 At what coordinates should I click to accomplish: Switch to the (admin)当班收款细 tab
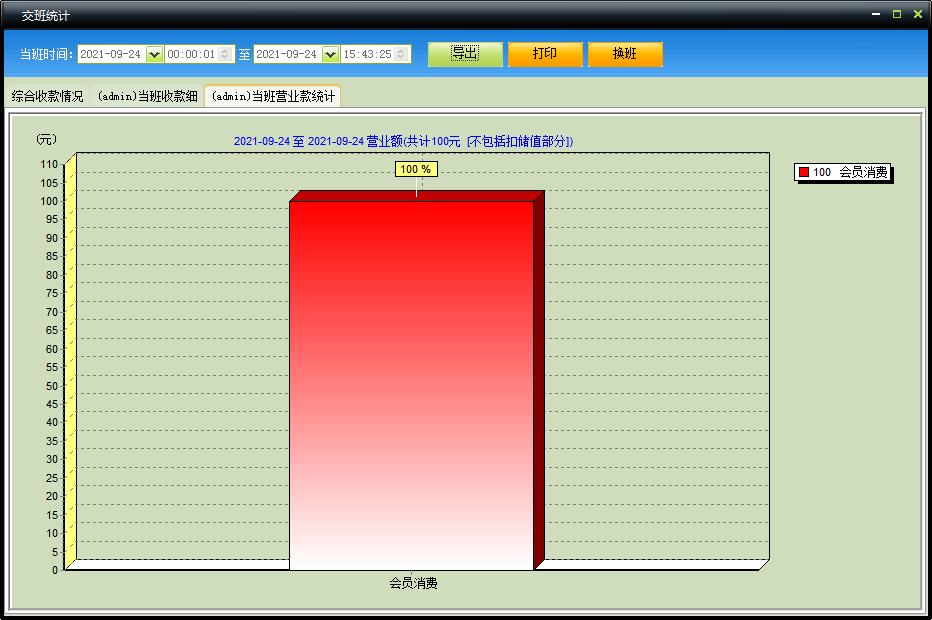point(147,96)
